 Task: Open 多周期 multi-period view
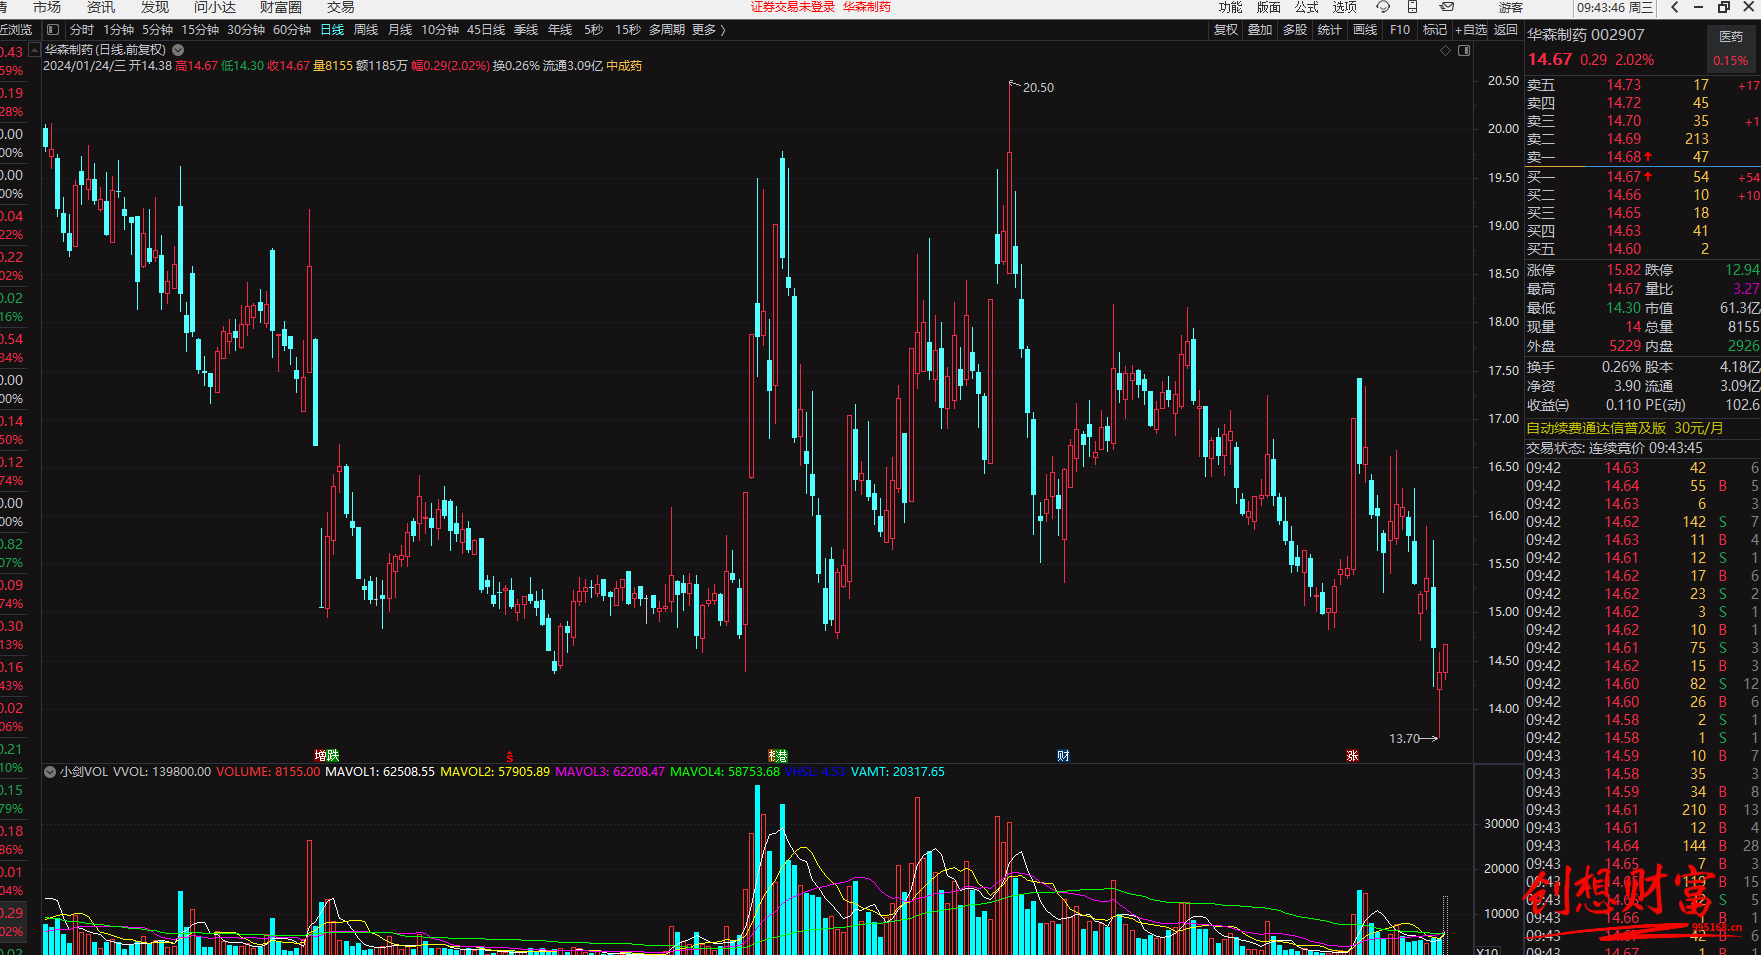click(667, 30)
